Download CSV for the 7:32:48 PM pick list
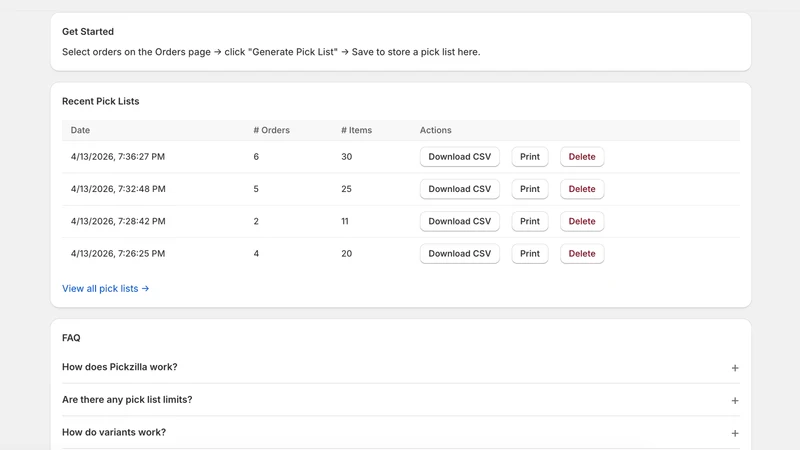 coord(460,189)
